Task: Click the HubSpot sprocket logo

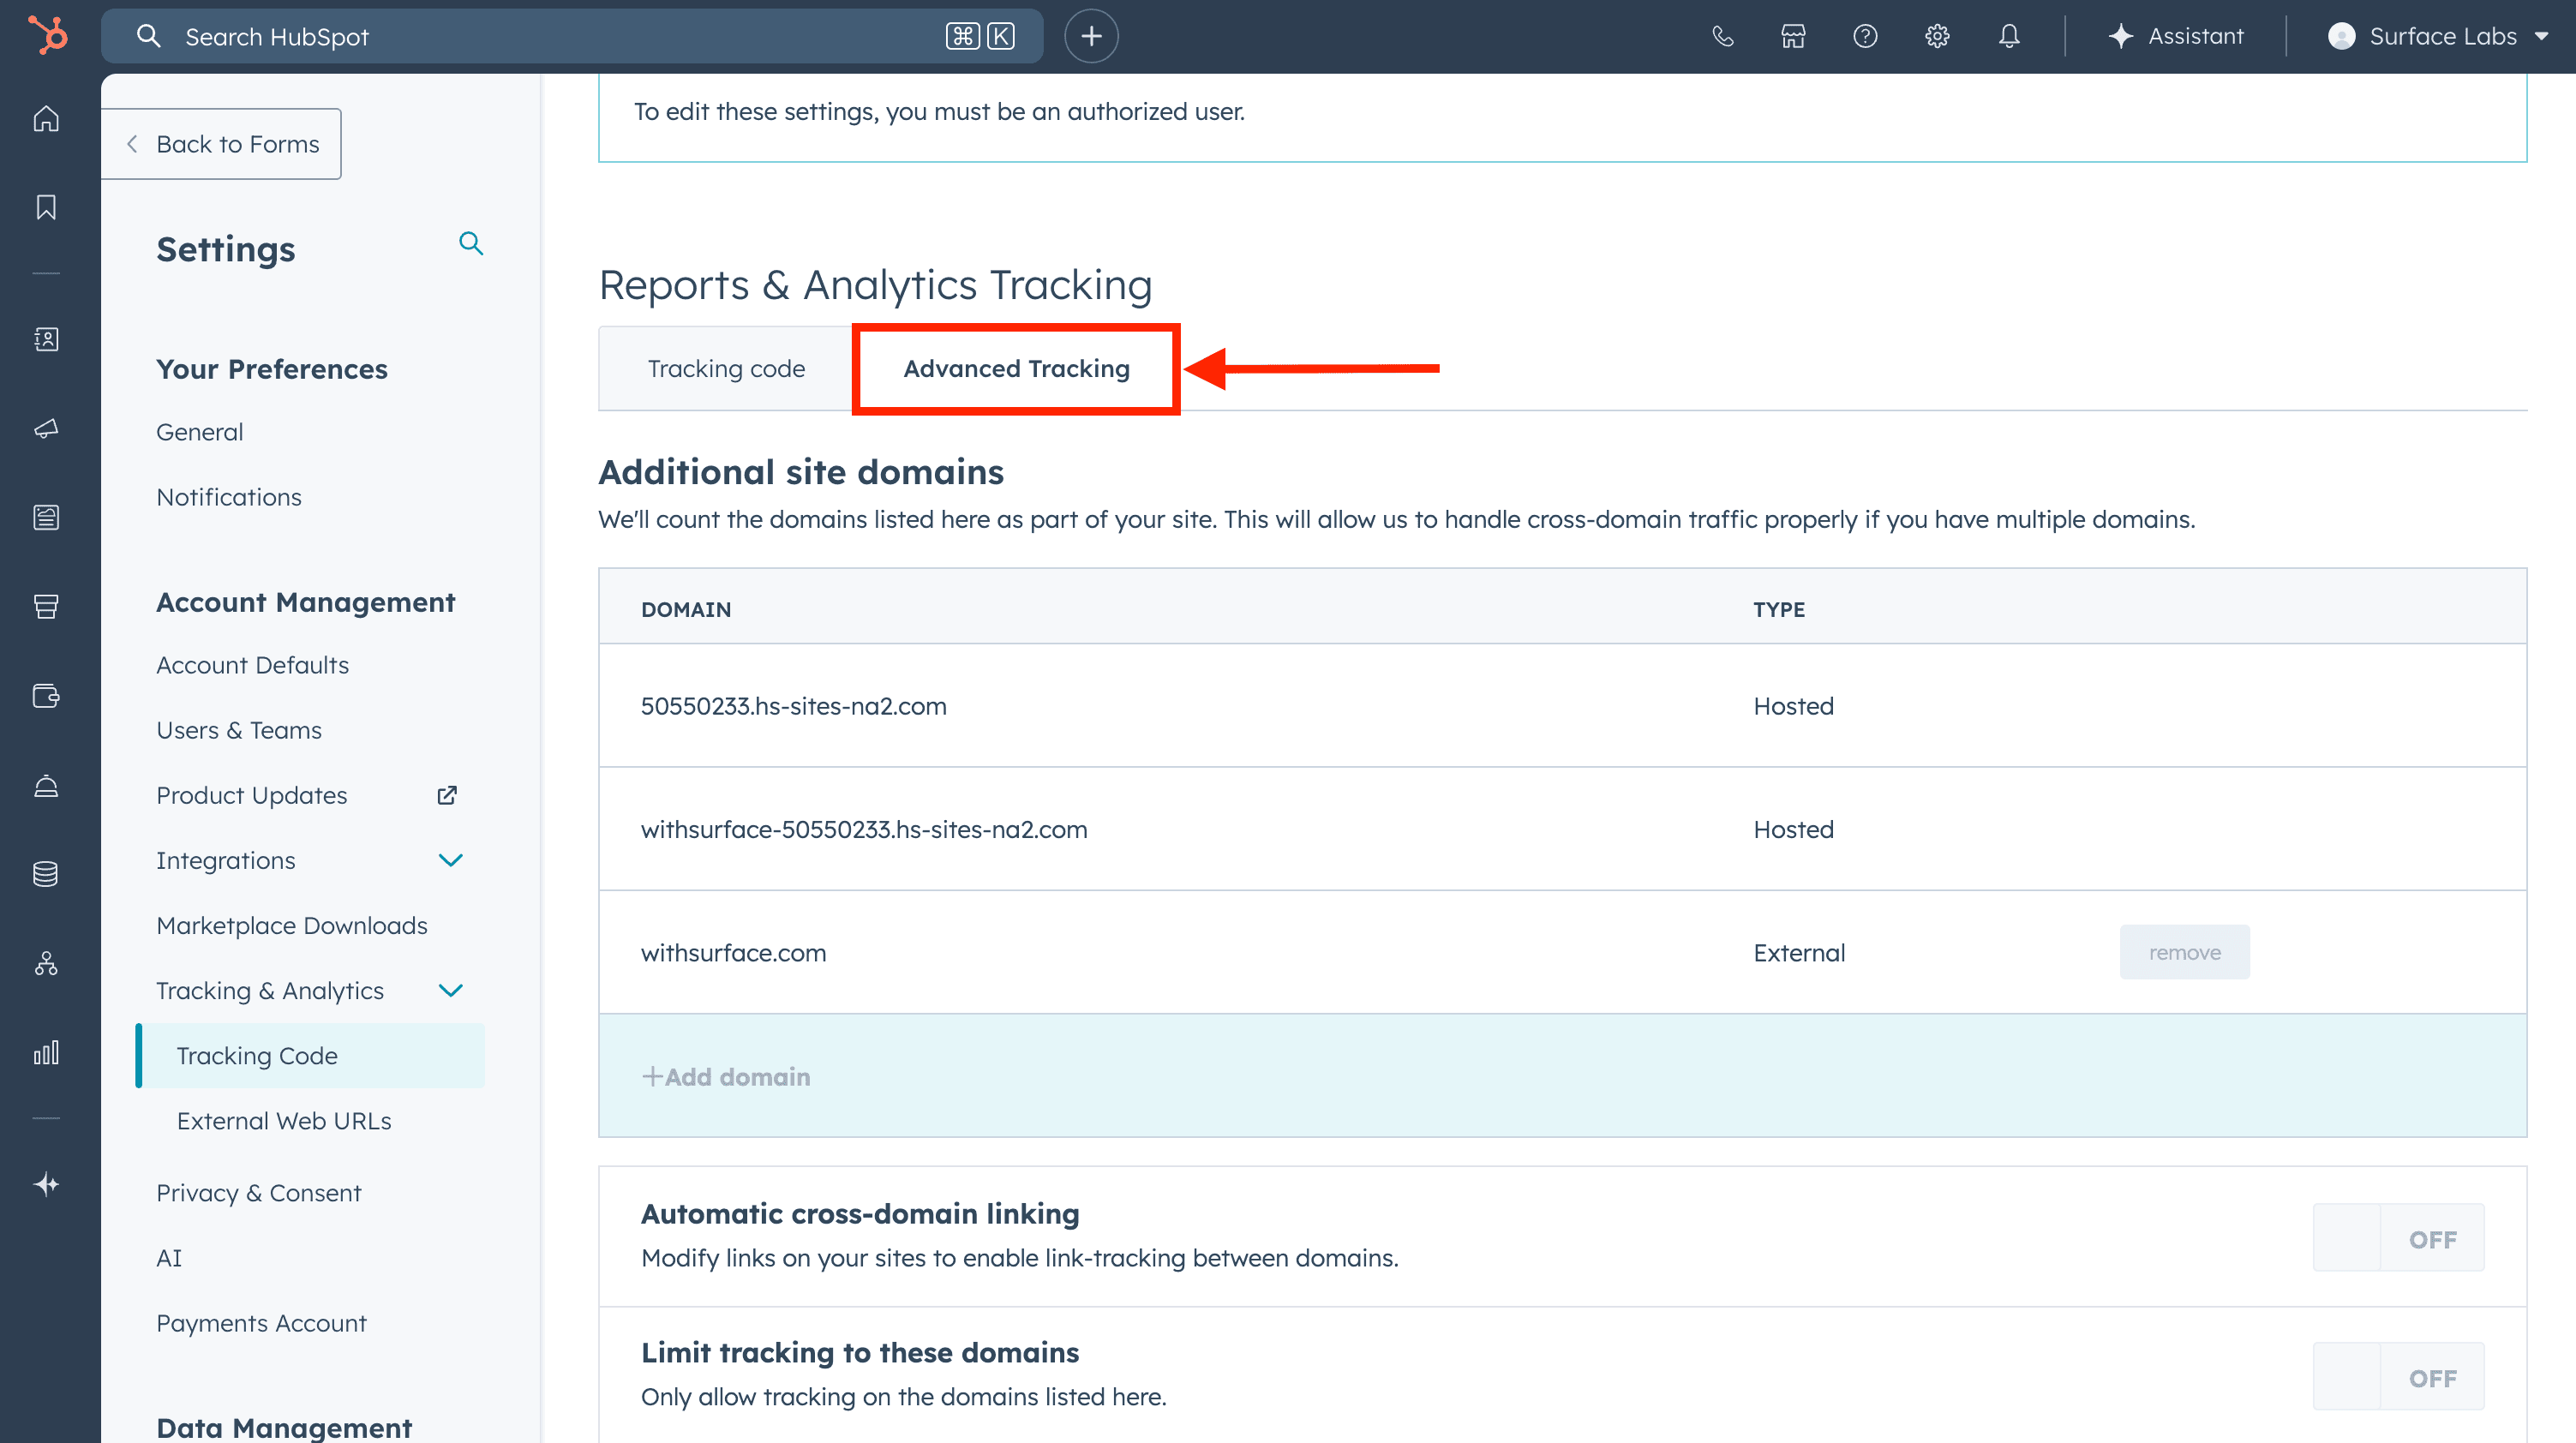Action: (47, 35)
